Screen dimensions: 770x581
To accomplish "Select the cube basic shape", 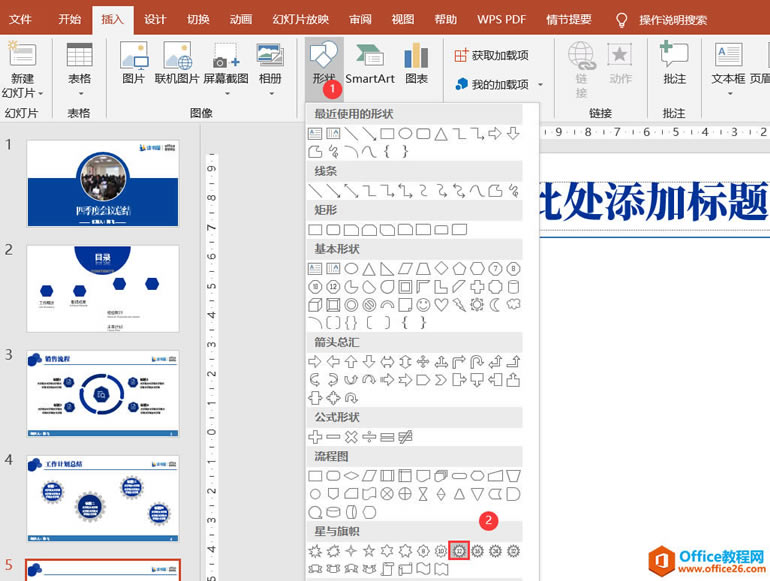I will tap(315, 304).
